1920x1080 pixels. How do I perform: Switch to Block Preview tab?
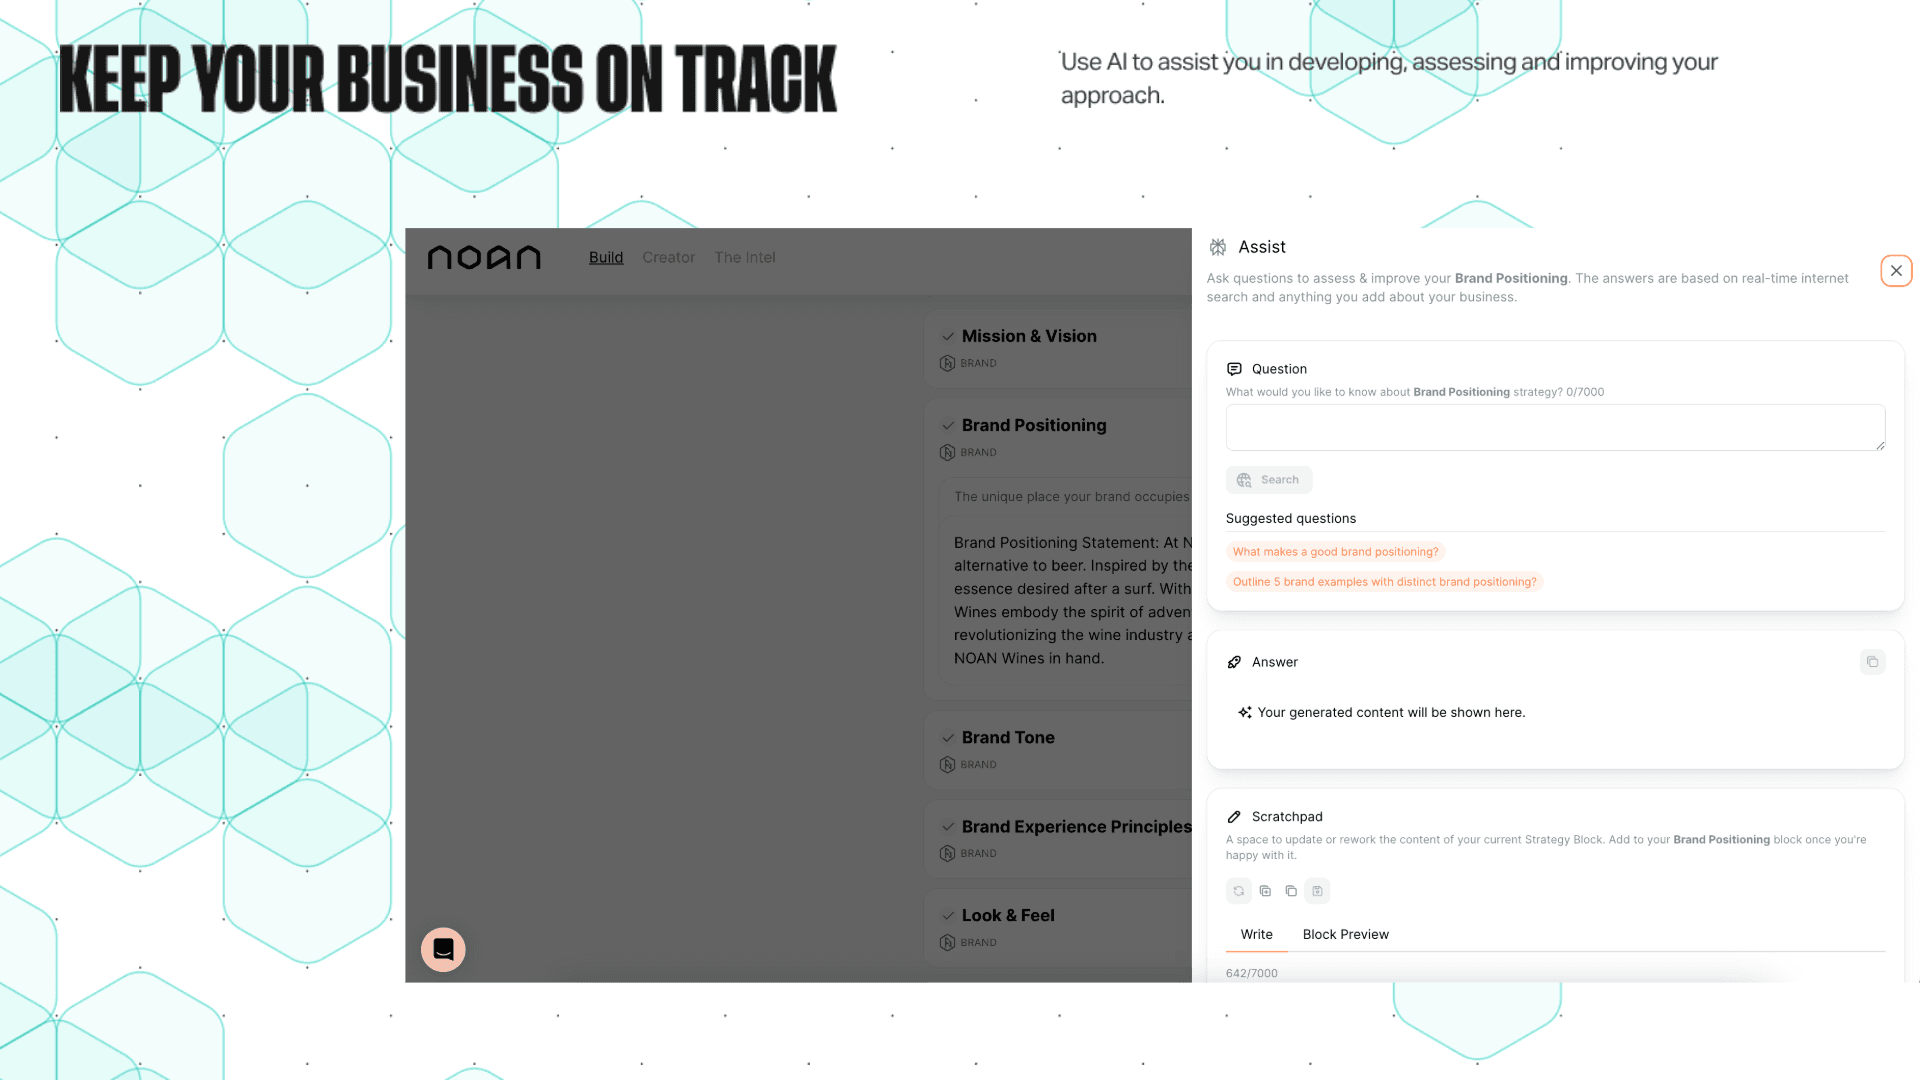(1346, 934)
